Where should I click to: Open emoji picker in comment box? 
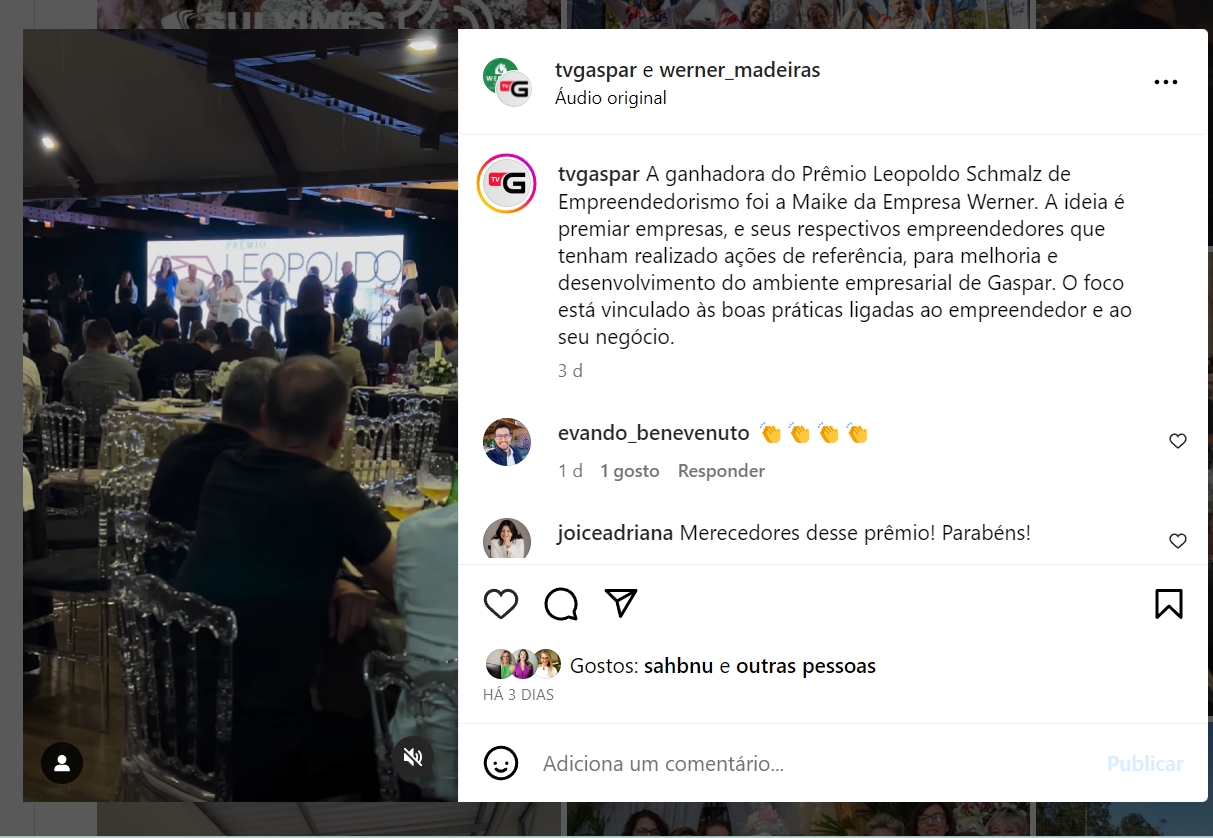(x=501, y=763)
